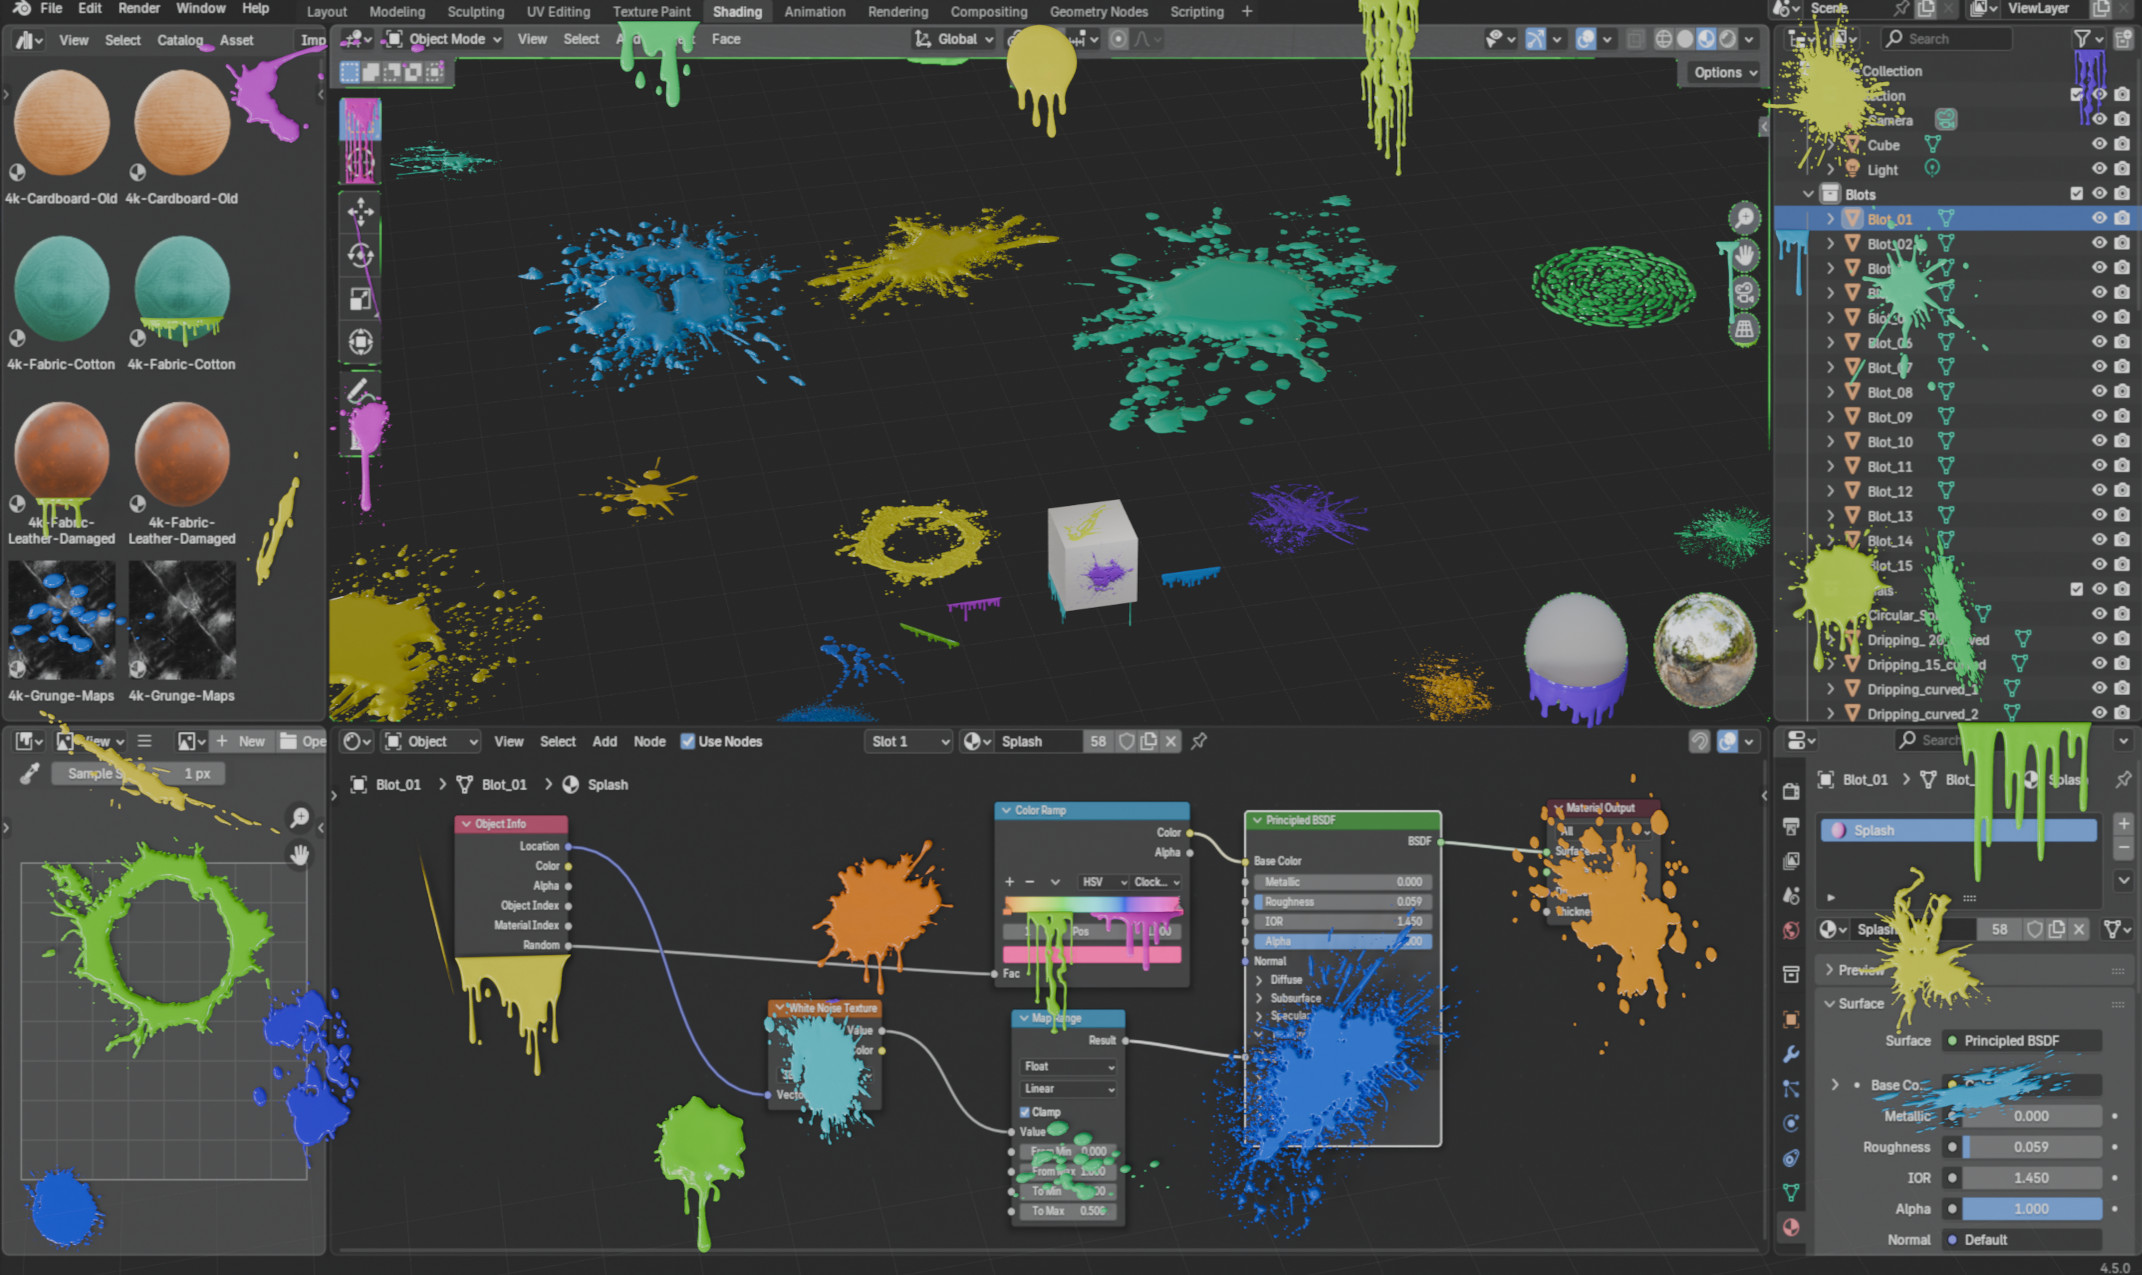Open the Global transform orientation dropdown
The width and height of the screenshot is (2142, 1275).
(955, 39)
